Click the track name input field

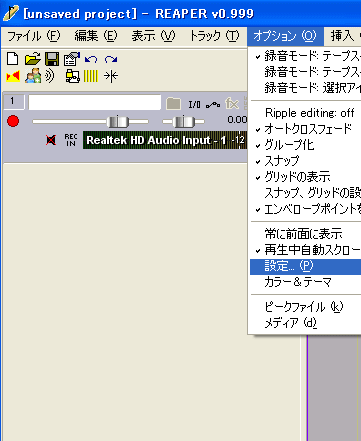(95, 103)
